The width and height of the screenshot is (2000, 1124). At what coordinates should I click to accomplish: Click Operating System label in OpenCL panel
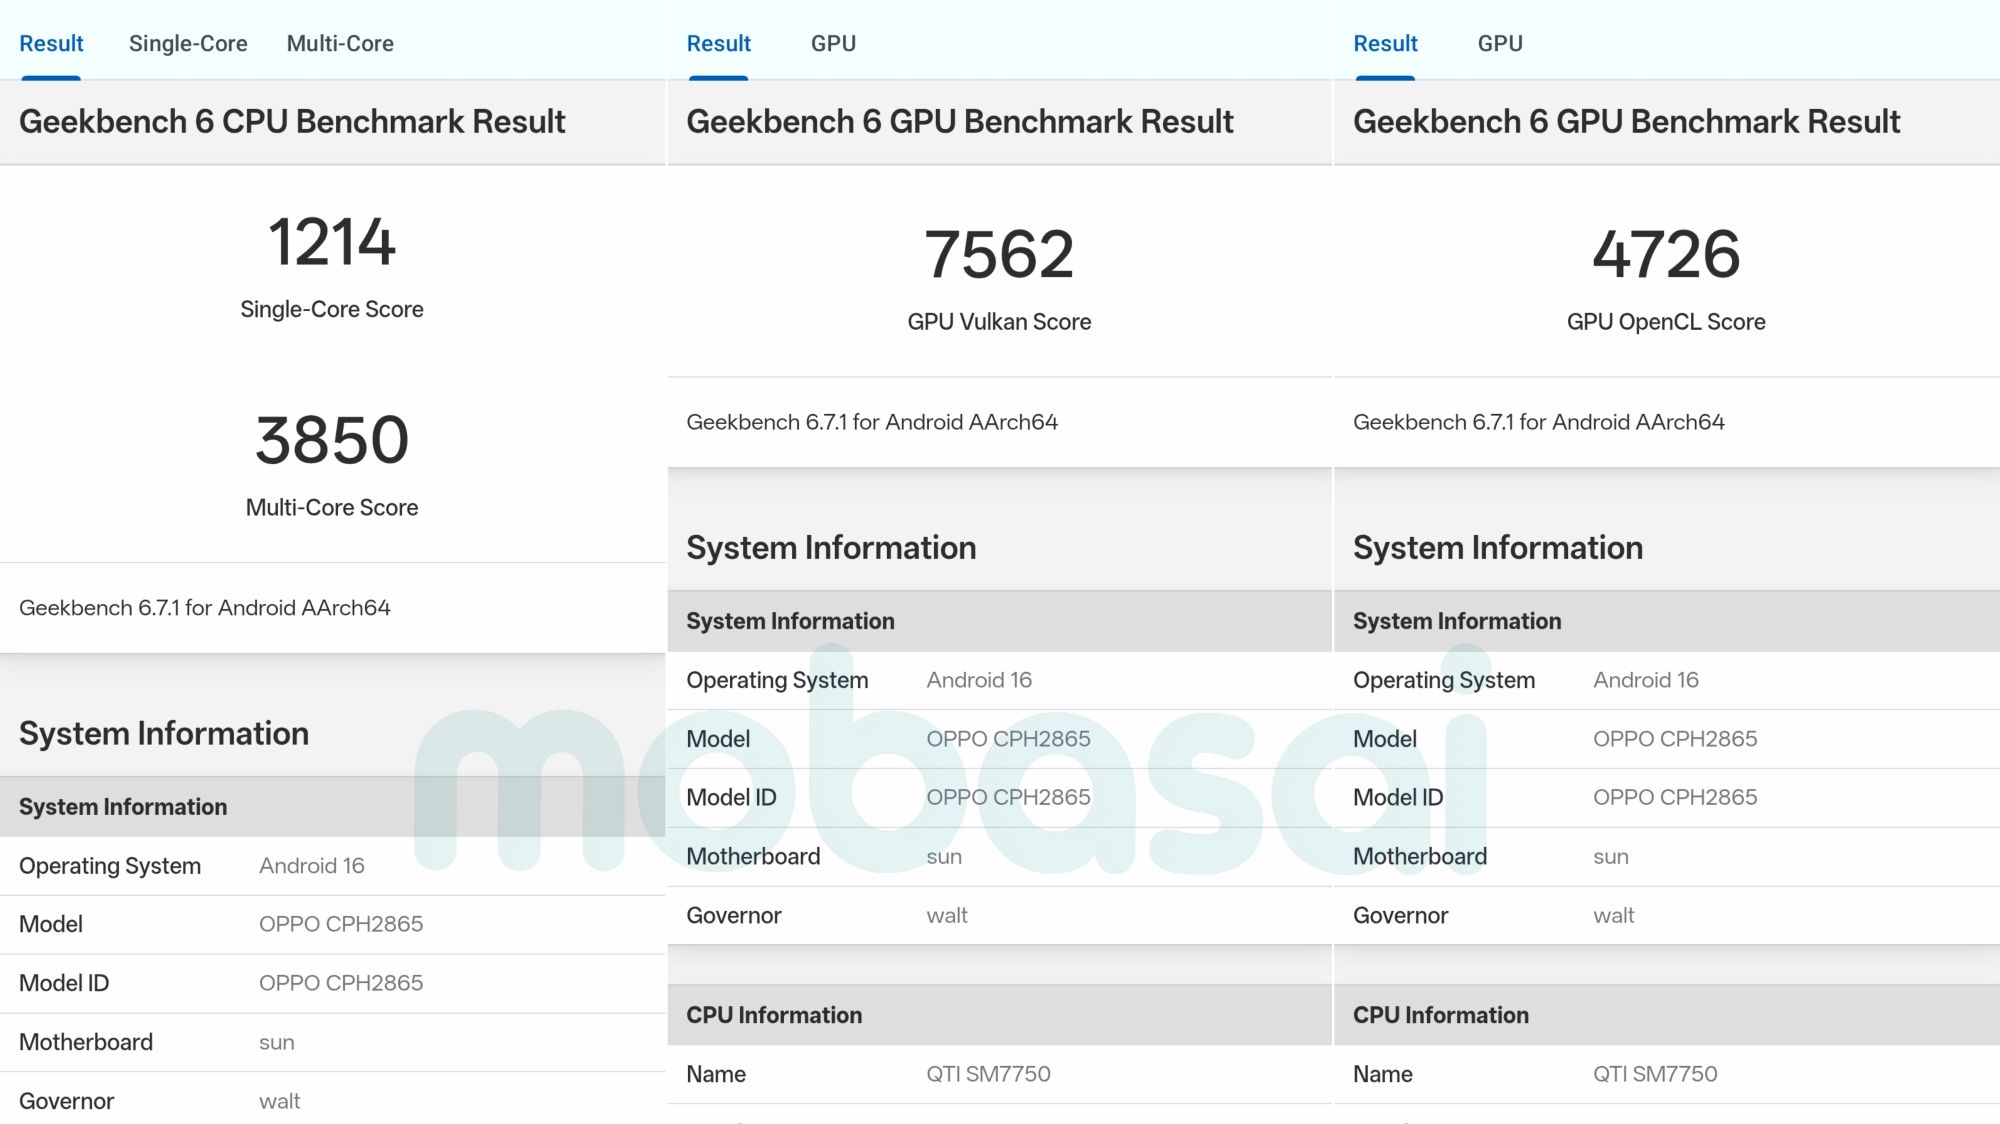(1444, 680)
